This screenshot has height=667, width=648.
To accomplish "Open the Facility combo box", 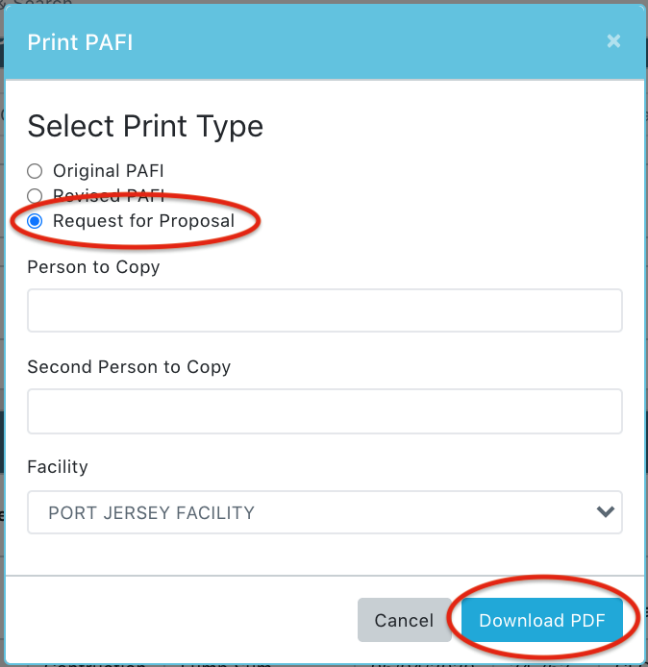I will coord(324,512).
